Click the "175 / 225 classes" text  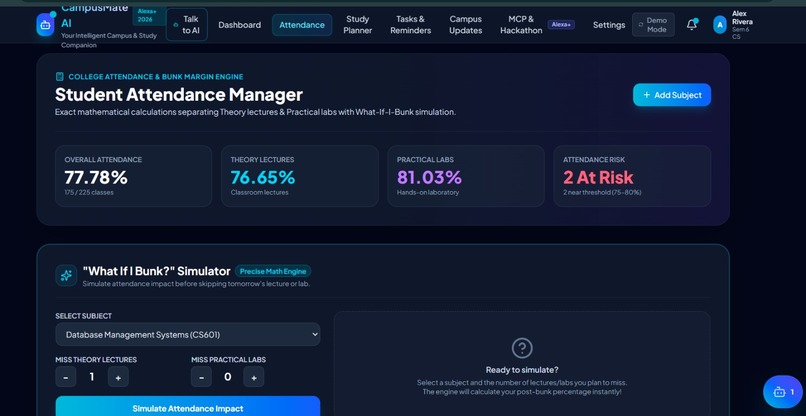click(x=89, y=192)
